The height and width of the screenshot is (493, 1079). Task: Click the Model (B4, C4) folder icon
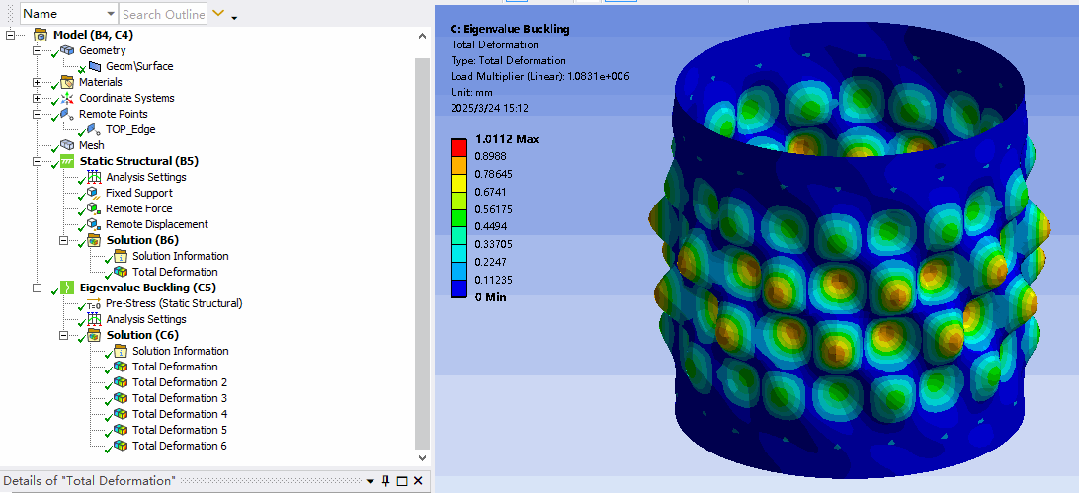[41, 34]
